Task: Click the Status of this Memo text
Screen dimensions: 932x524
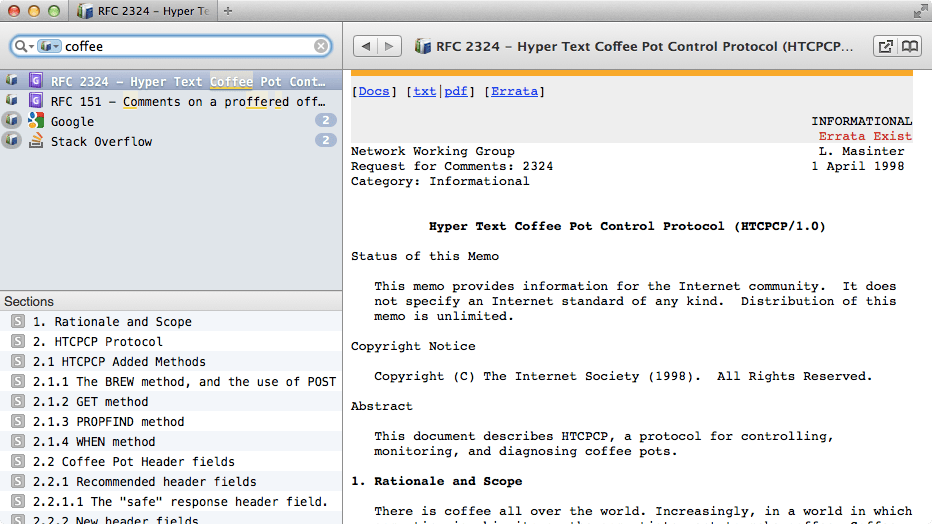Action: click(x=425, y=256)
